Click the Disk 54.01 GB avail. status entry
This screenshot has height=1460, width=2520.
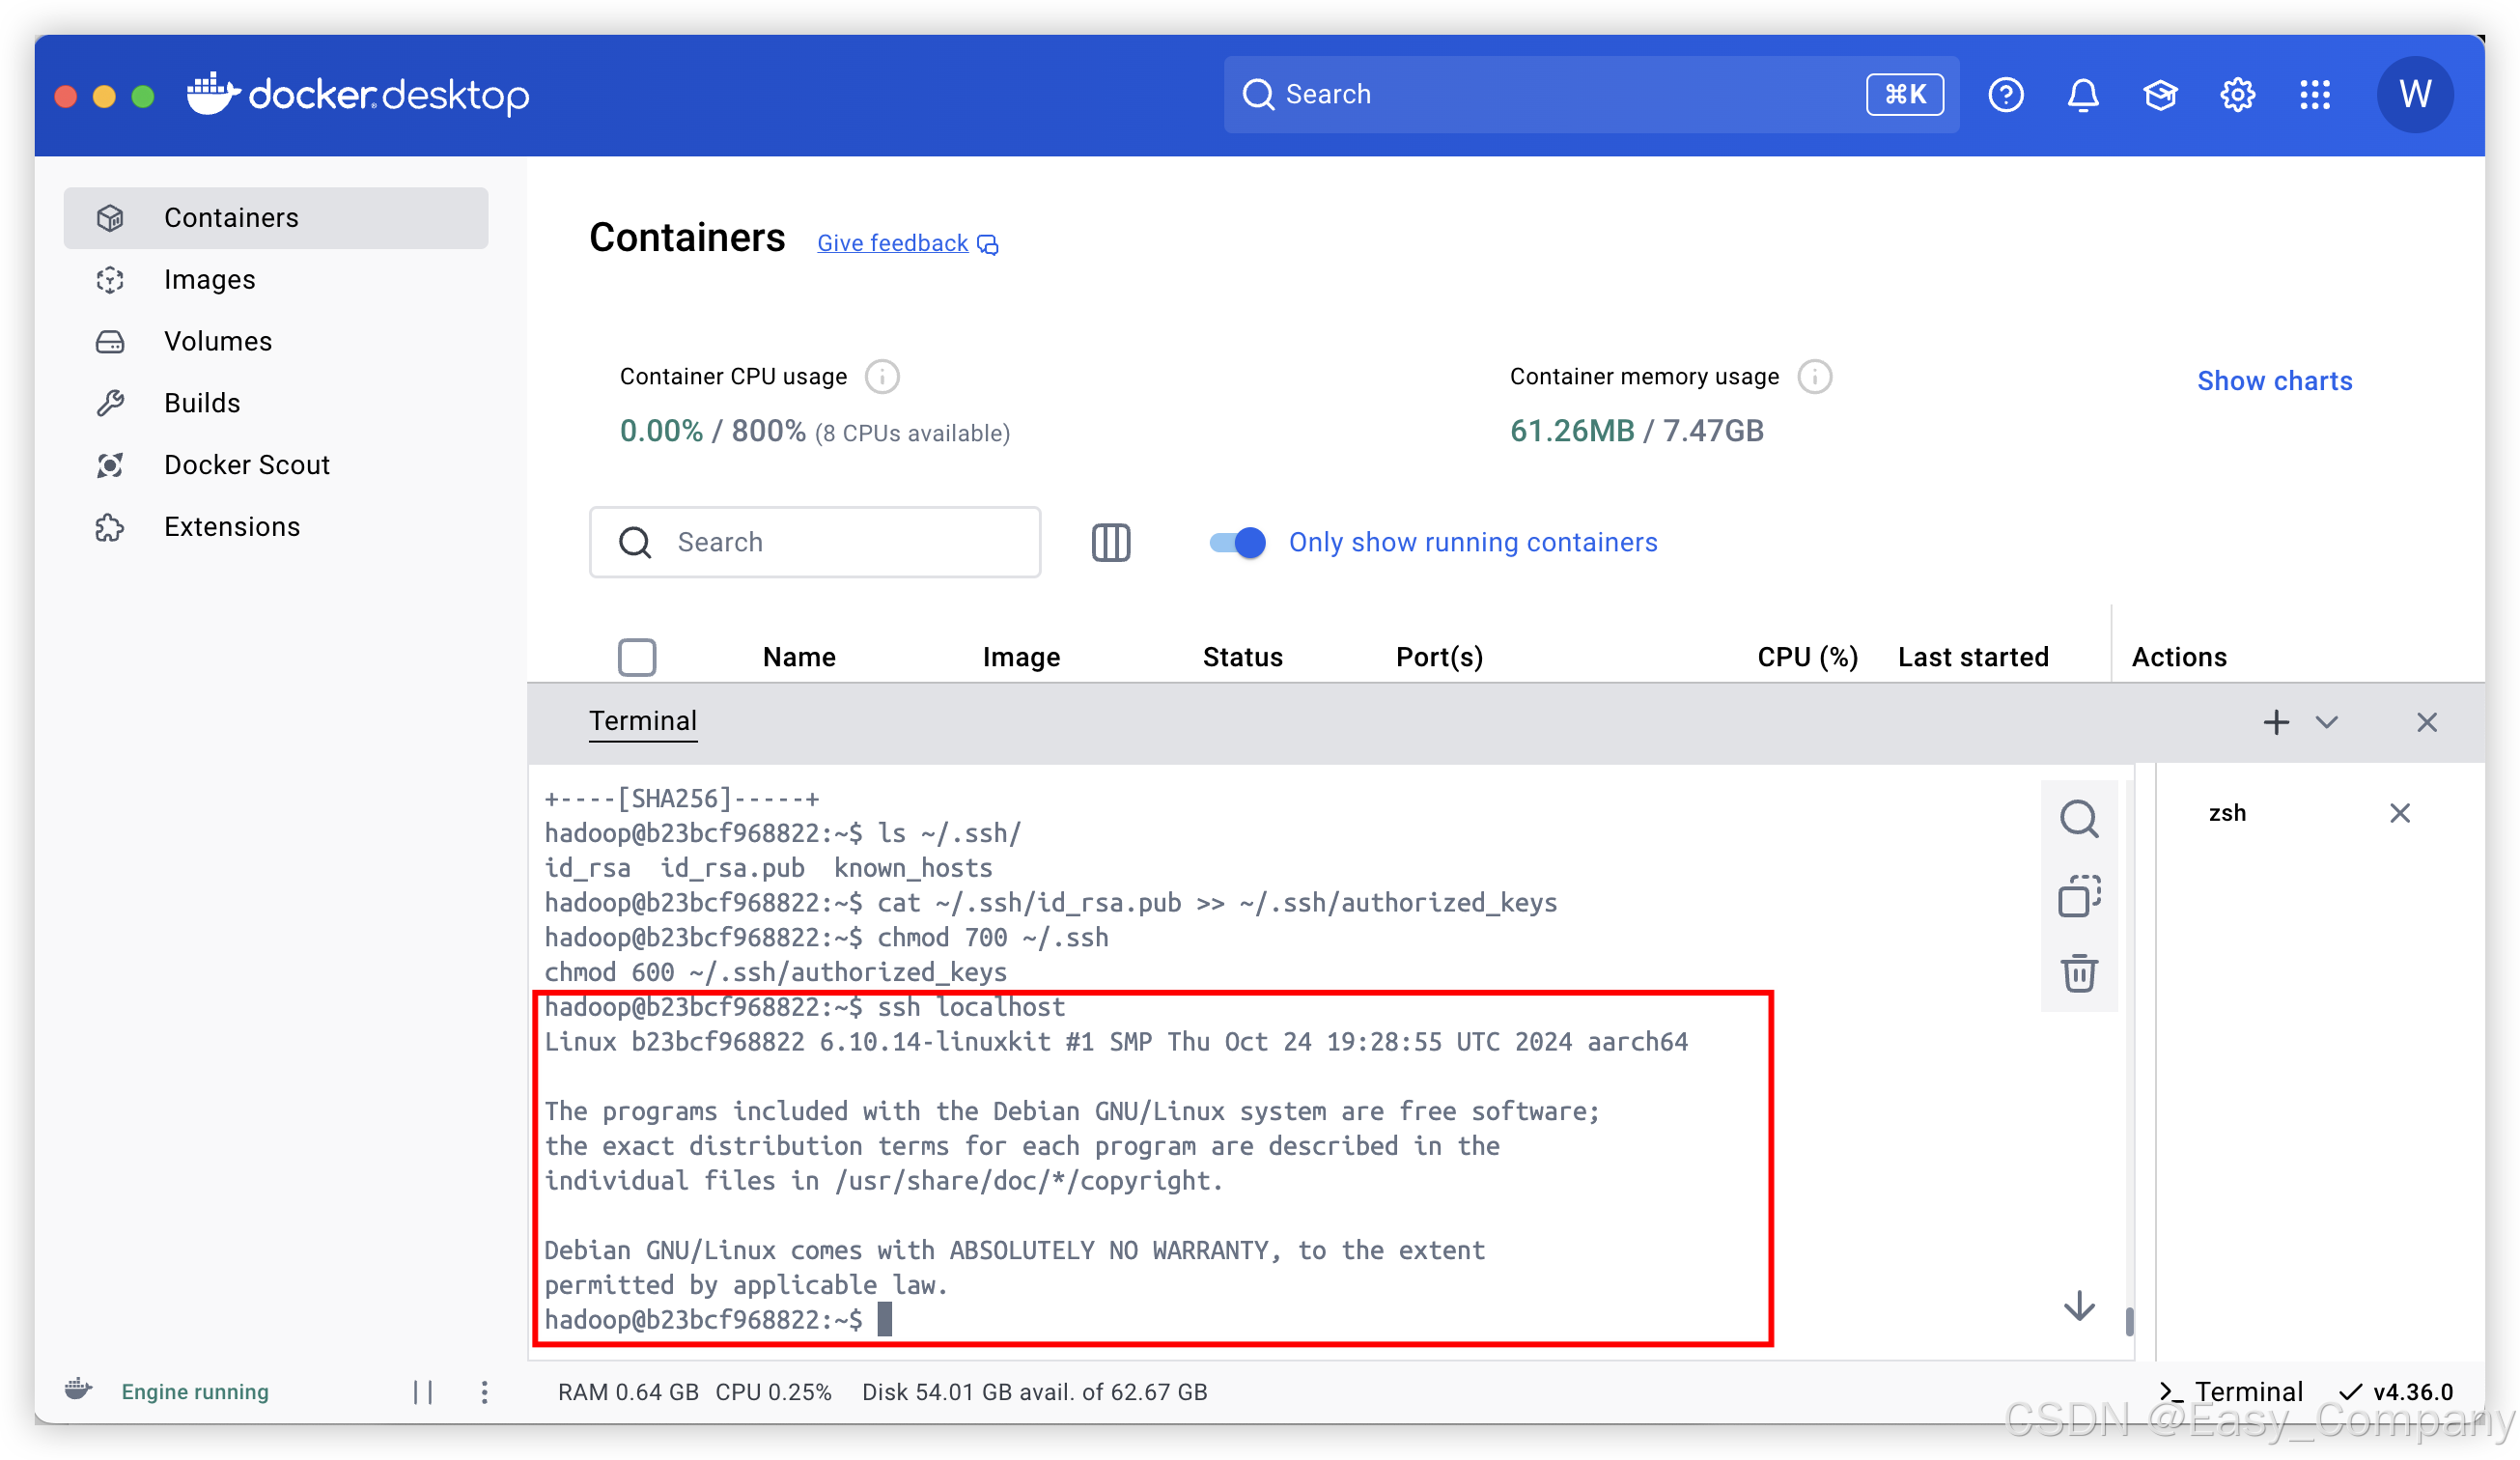tap(1035, 1392)
